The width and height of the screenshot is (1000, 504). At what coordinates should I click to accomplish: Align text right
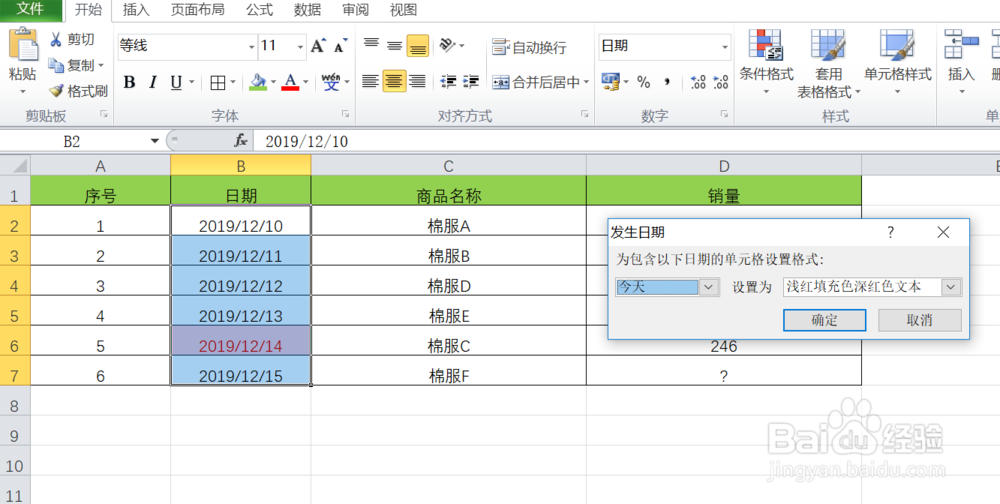click(x=418, y=82)
